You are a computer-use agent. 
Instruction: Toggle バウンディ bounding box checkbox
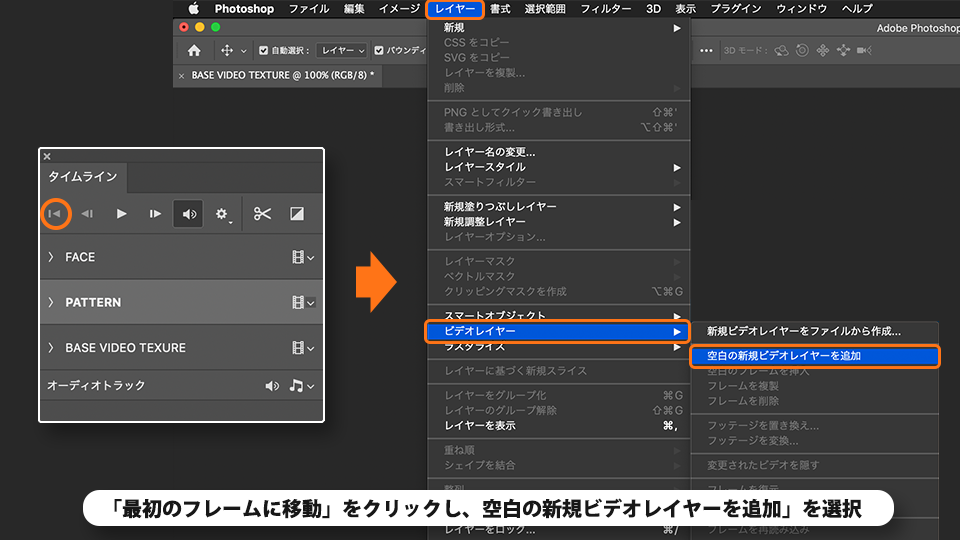tap(379, 50)
